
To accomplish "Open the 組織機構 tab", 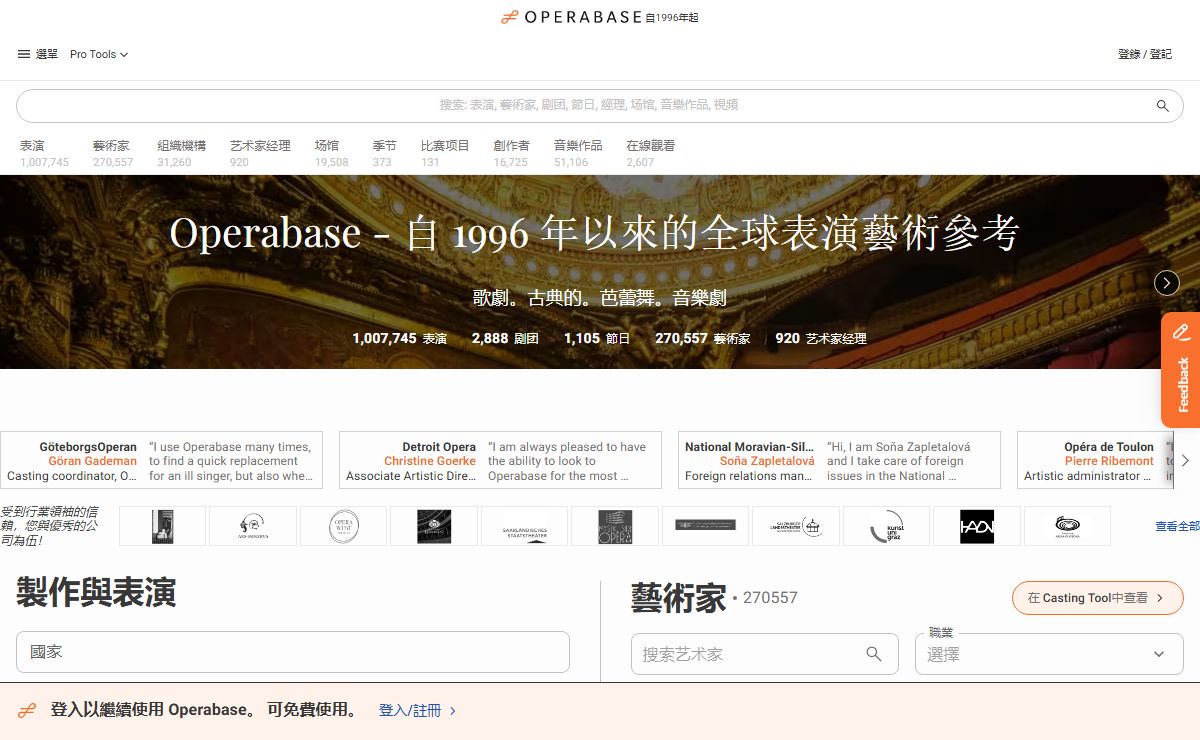I will tap(181, 153).
